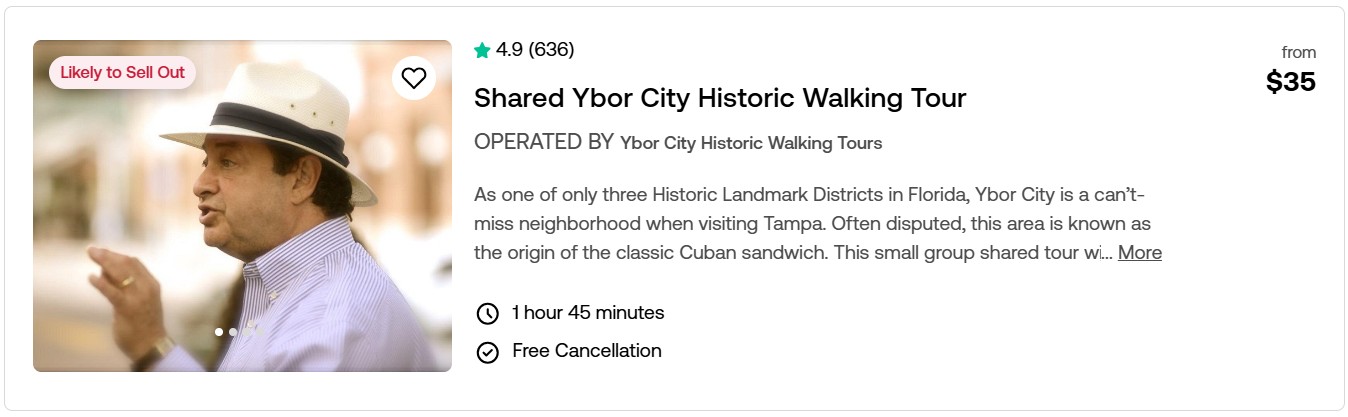Select the first carousel dot on the photo
Viewport: 1348px width, 417px height.
pos(219,332)
